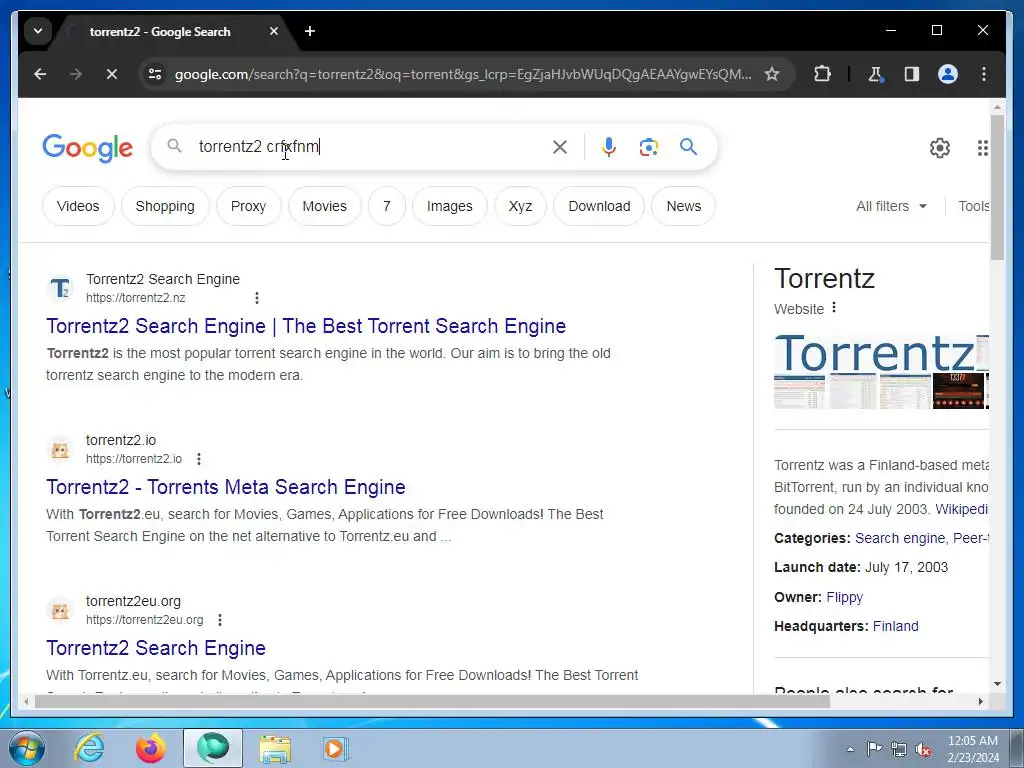Stop loading the page

point(112,74)
